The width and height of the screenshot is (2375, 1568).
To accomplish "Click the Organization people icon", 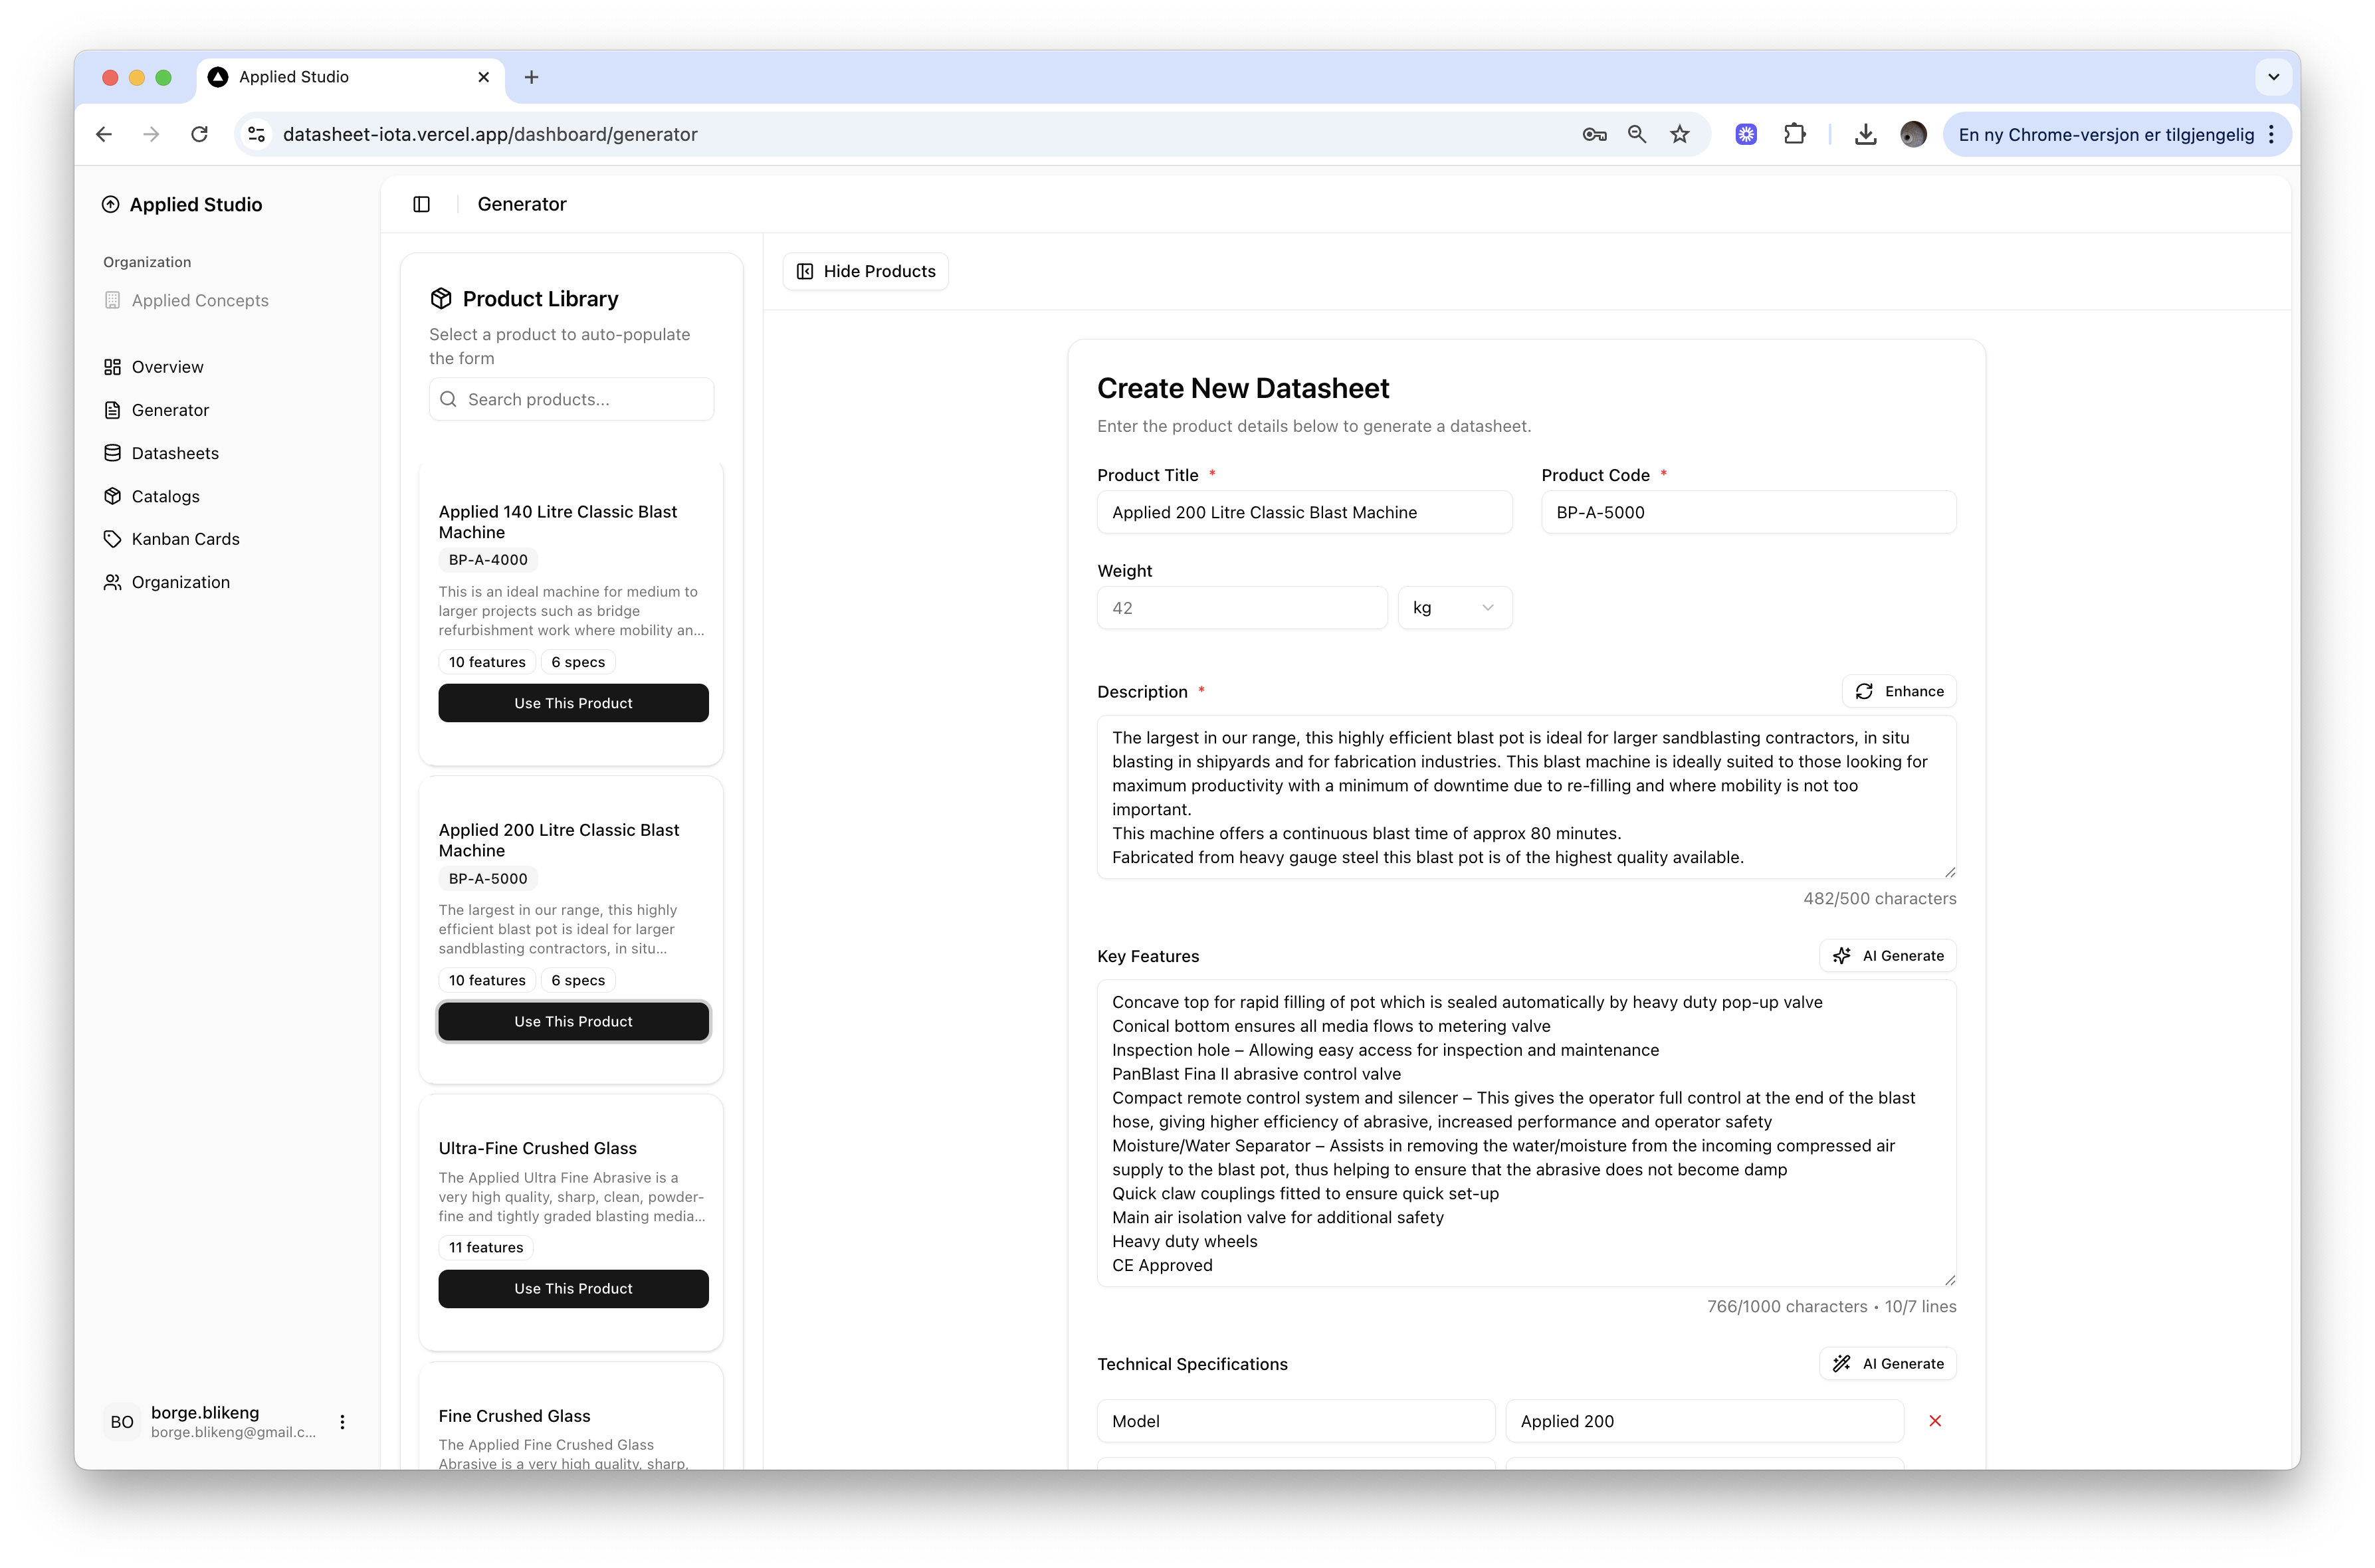I will (x=114, y=581).
